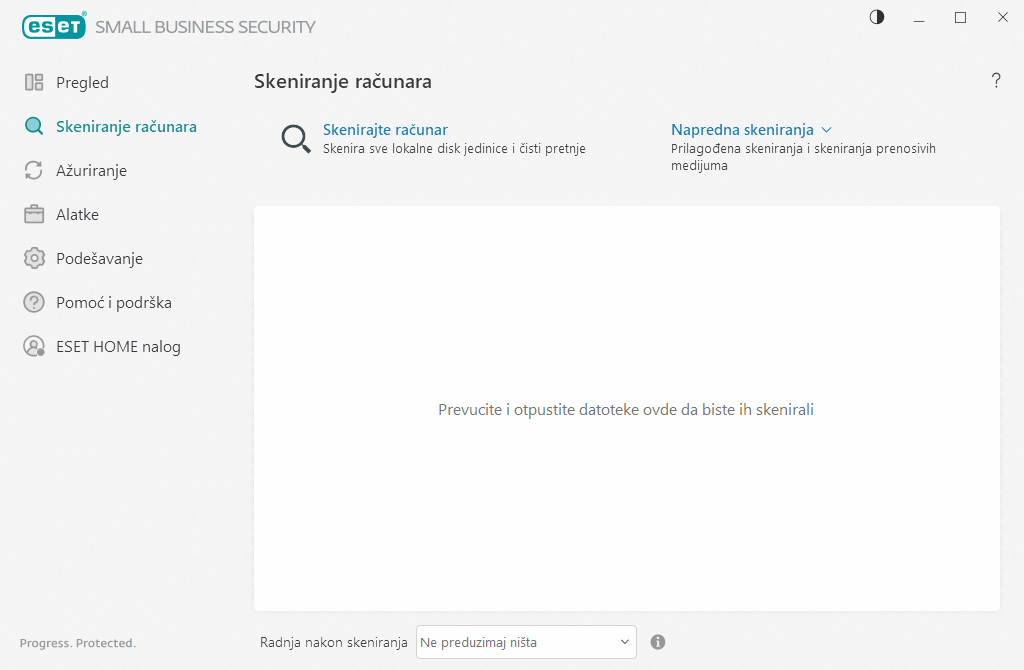
Task: Click the magnifier icon beside Skeniranje računara
Action: tap(34, 127)
